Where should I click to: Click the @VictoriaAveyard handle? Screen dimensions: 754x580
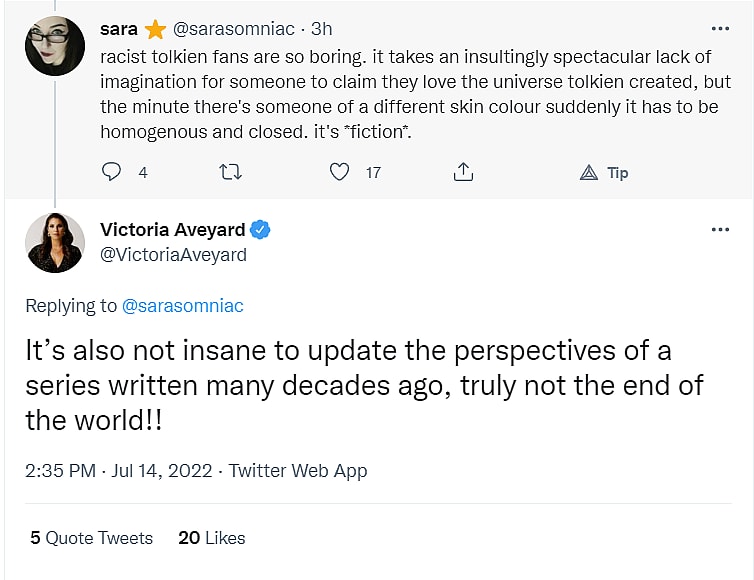click(173, 255)
